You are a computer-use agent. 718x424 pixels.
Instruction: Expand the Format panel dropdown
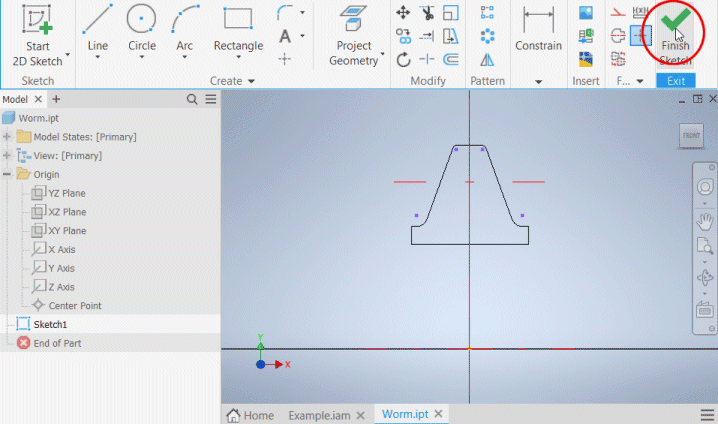point(640,81)
